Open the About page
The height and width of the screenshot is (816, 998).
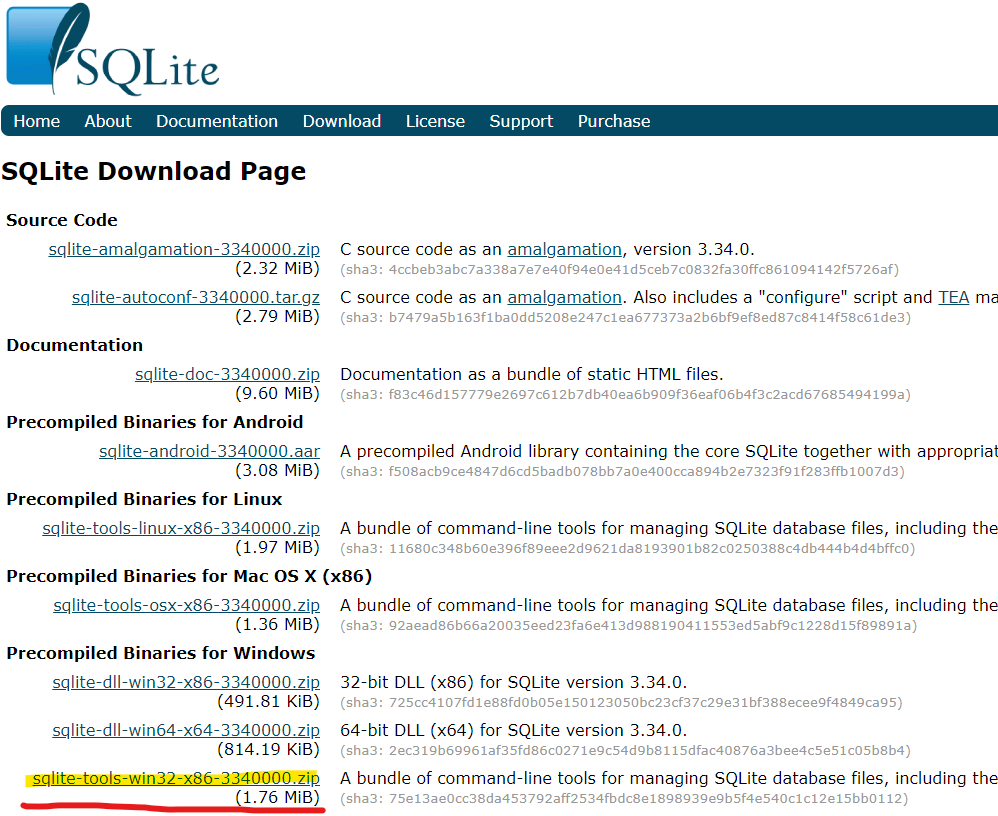point(107,121)
